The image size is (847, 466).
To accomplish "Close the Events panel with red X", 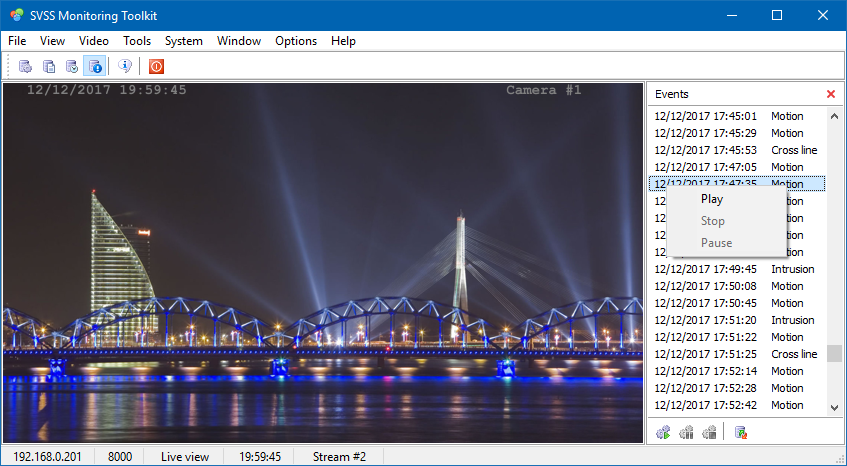I will tap(830, 94).
